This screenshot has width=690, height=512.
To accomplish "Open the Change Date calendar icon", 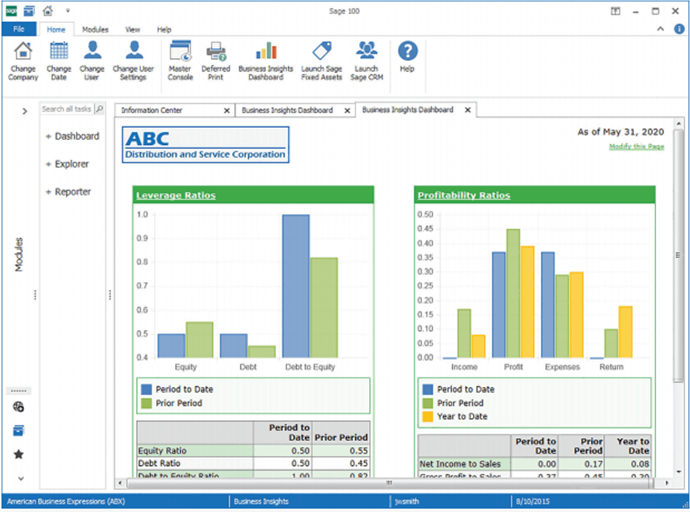I will (59, 52).
